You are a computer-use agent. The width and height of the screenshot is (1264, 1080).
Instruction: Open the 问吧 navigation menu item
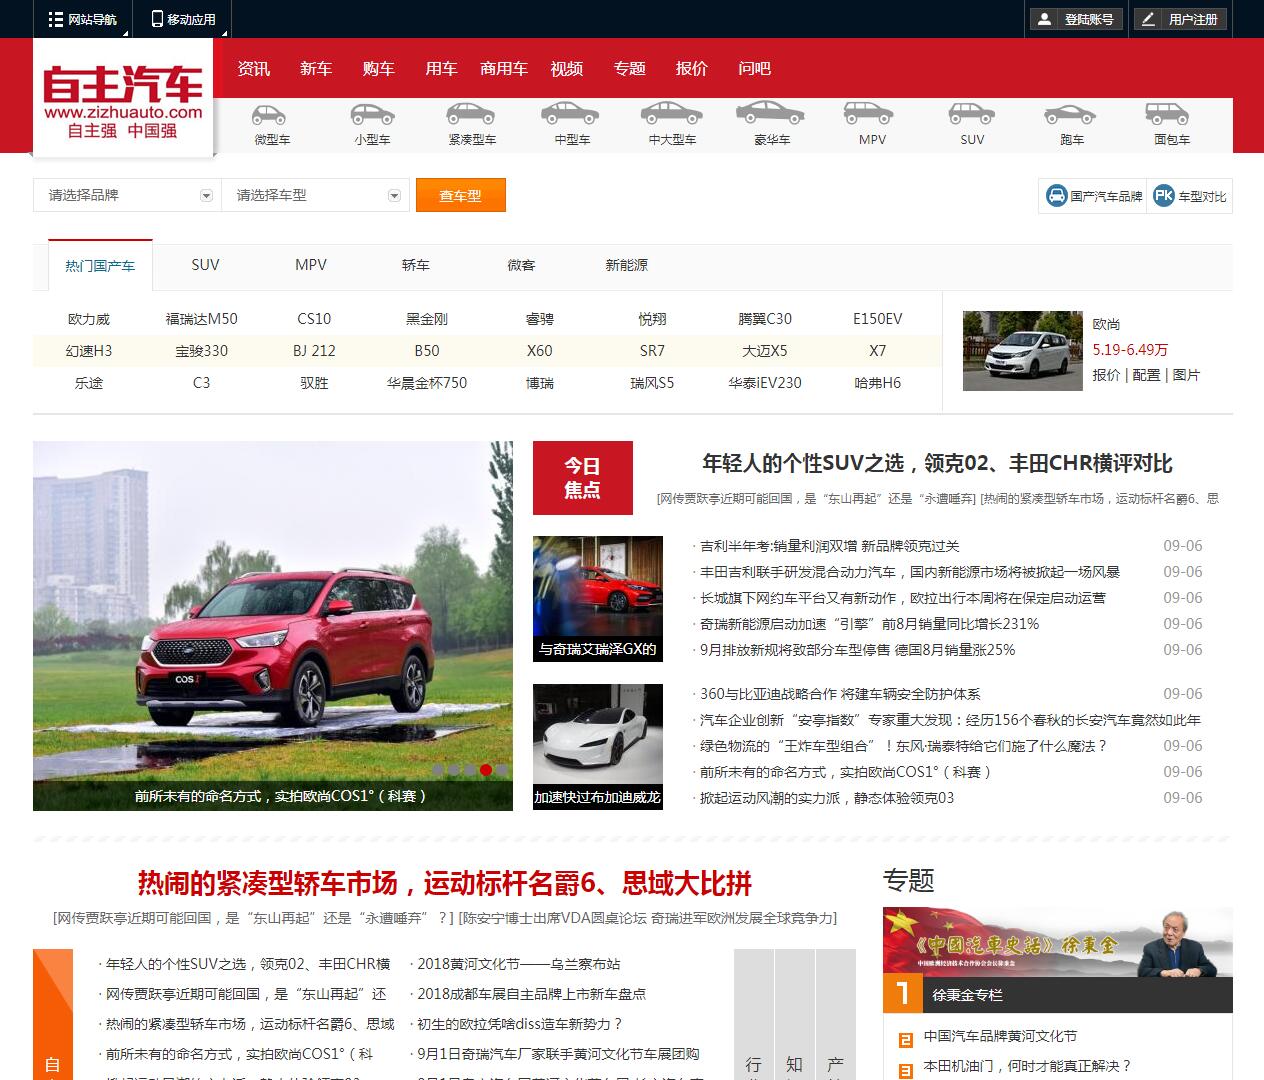pos(754,69)
